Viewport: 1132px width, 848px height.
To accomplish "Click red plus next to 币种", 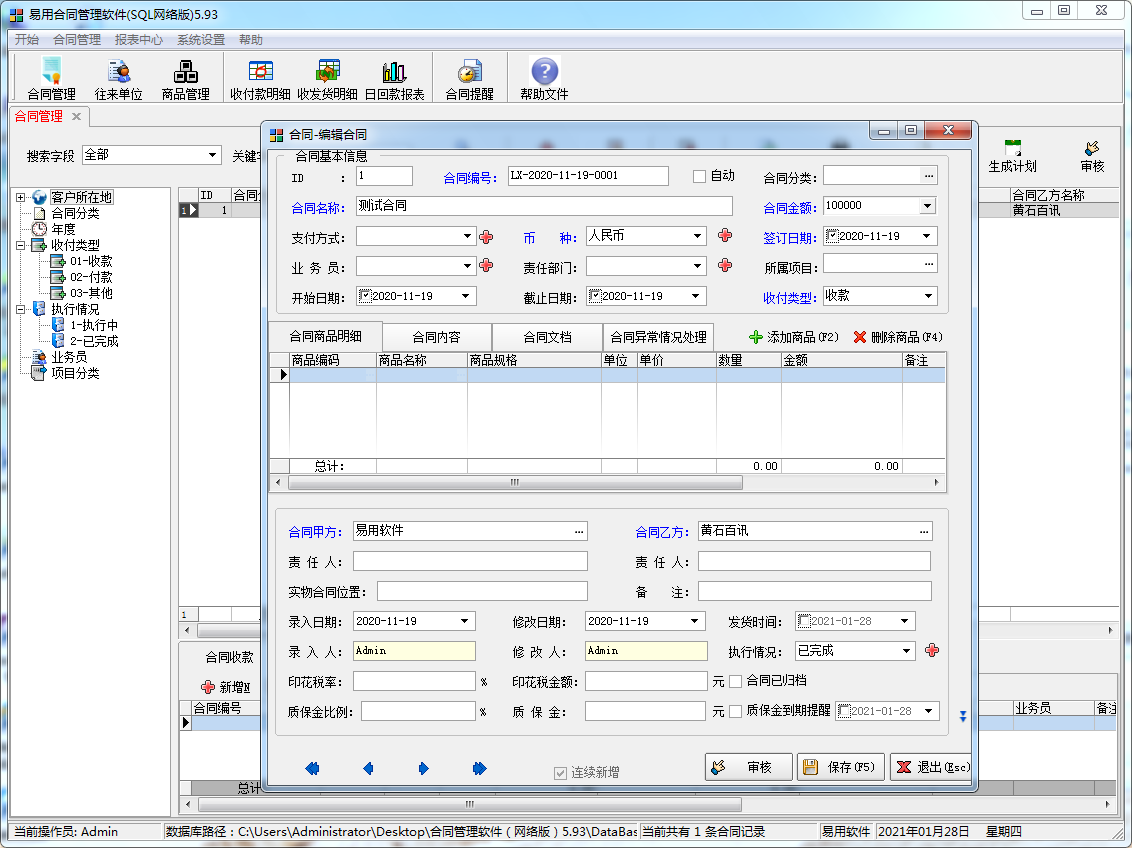I will pos(726,235).
